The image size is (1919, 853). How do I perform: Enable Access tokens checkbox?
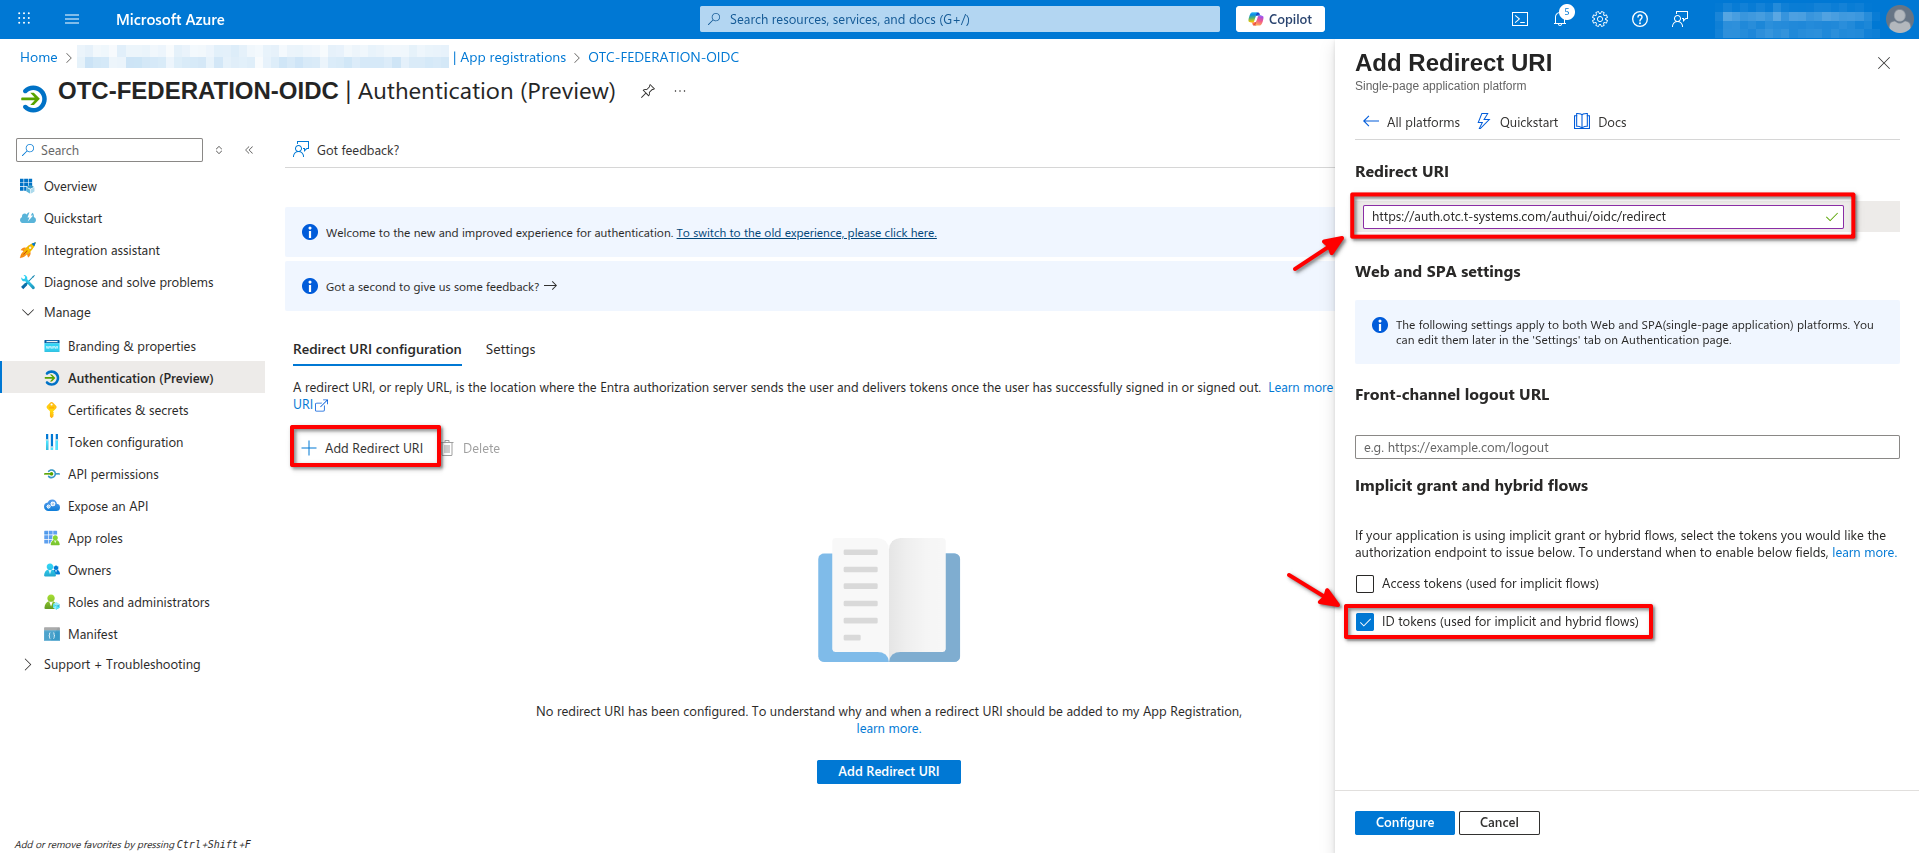[1365, 584]
